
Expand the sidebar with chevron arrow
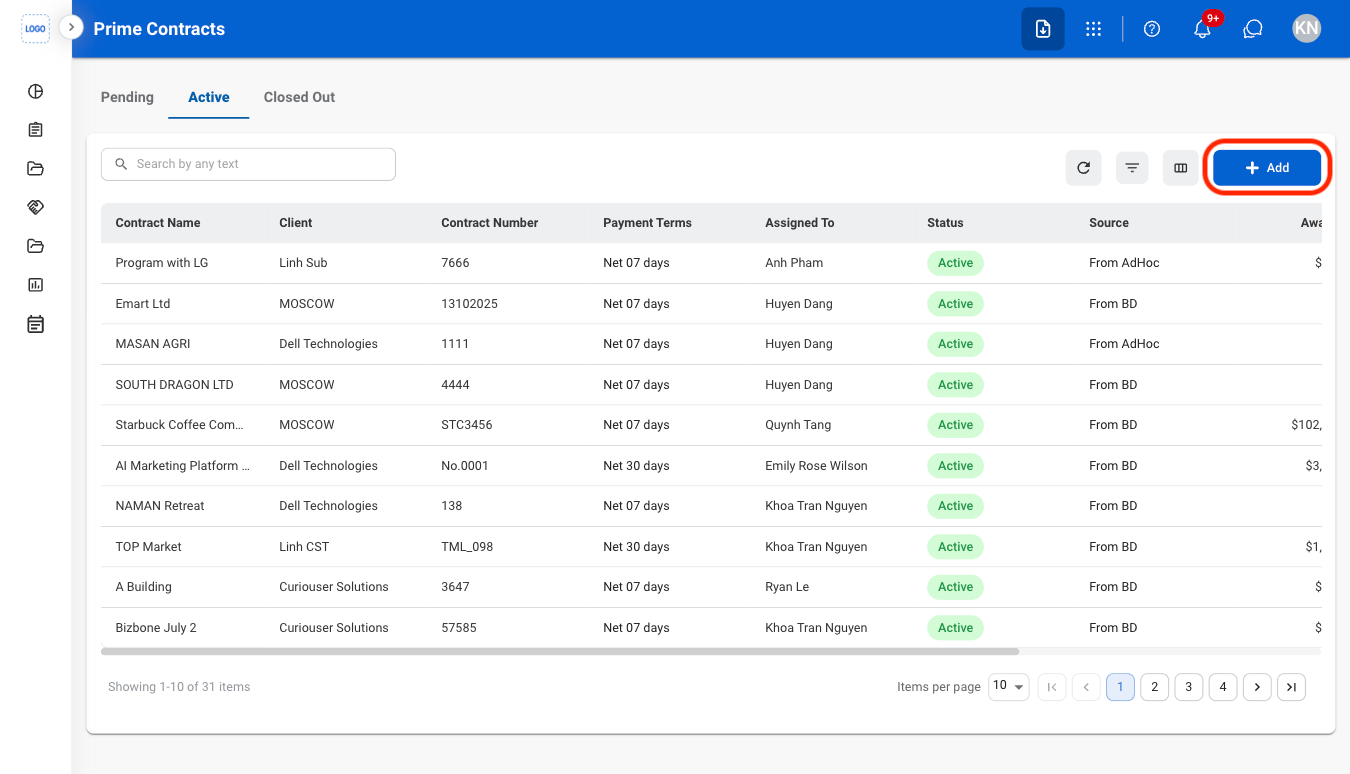(71, 27)
